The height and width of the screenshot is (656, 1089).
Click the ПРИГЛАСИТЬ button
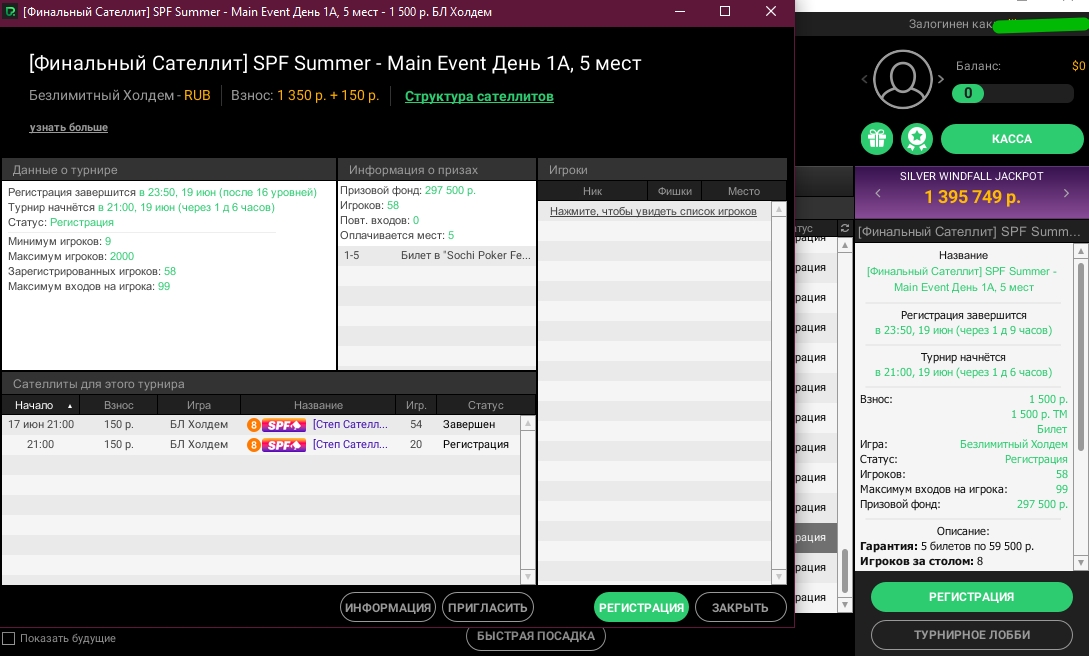[x=488, y=607]
